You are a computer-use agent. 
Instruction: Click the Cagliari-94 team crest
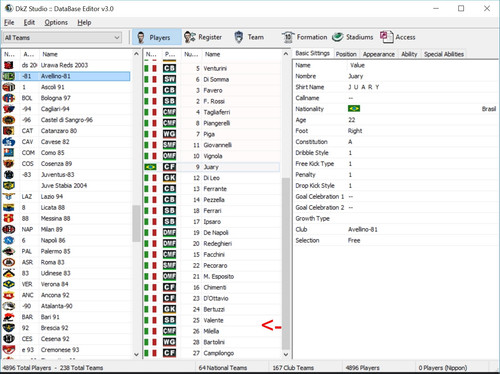(9, 109)
